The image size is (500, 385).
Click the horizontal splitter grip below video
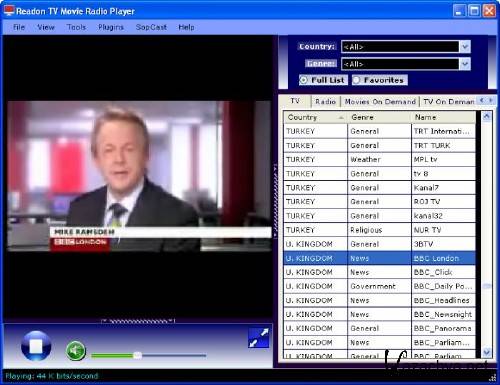138,321
